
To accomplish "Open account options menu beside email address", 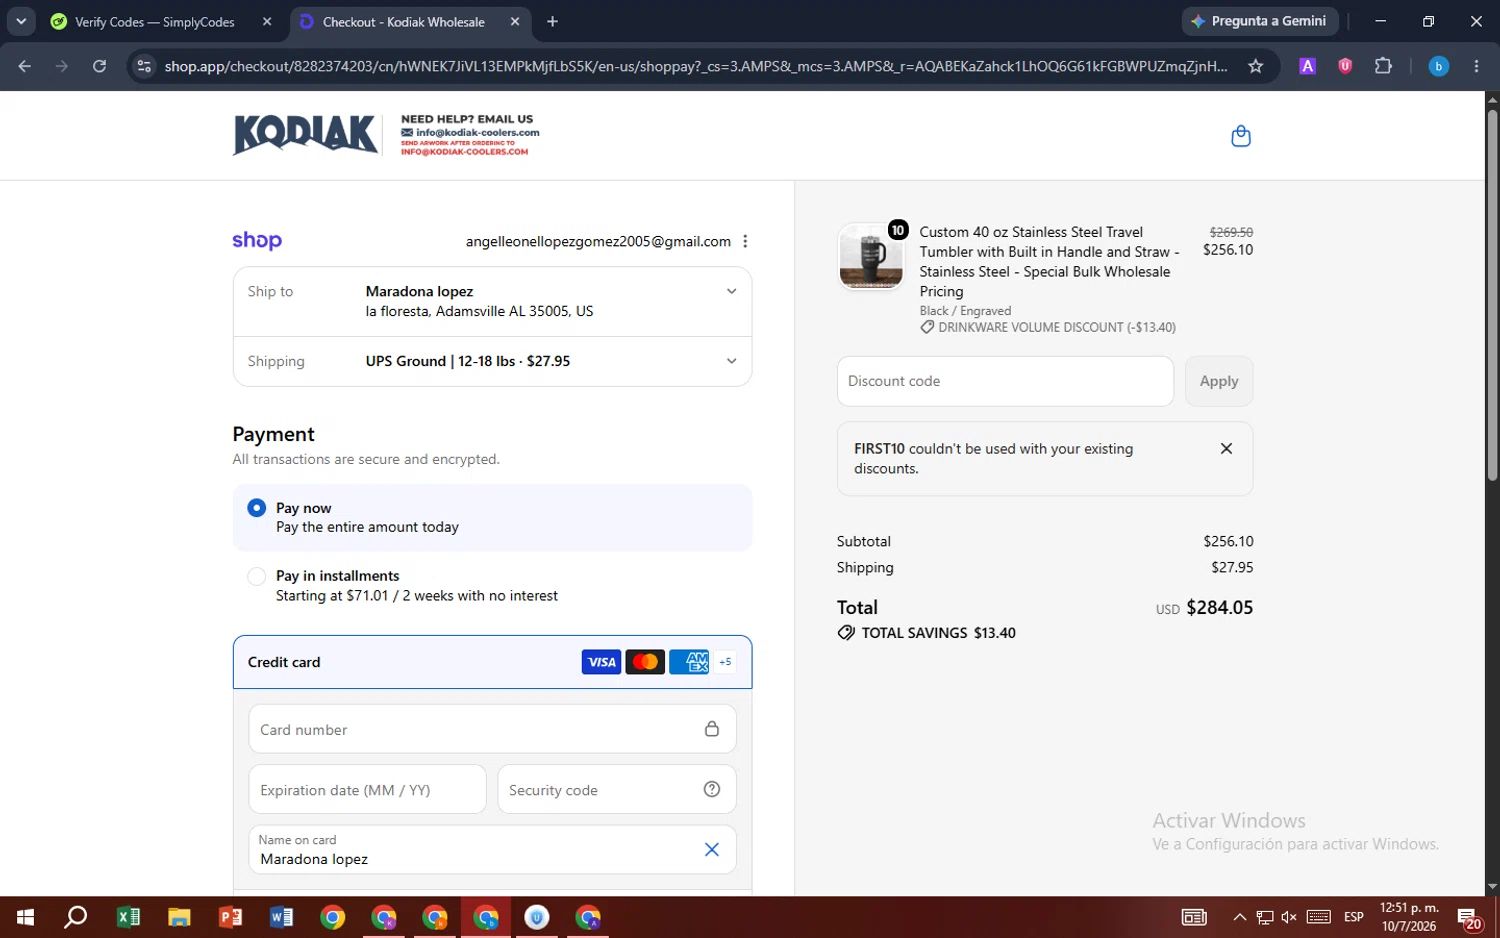I will [x=745, y=241].
